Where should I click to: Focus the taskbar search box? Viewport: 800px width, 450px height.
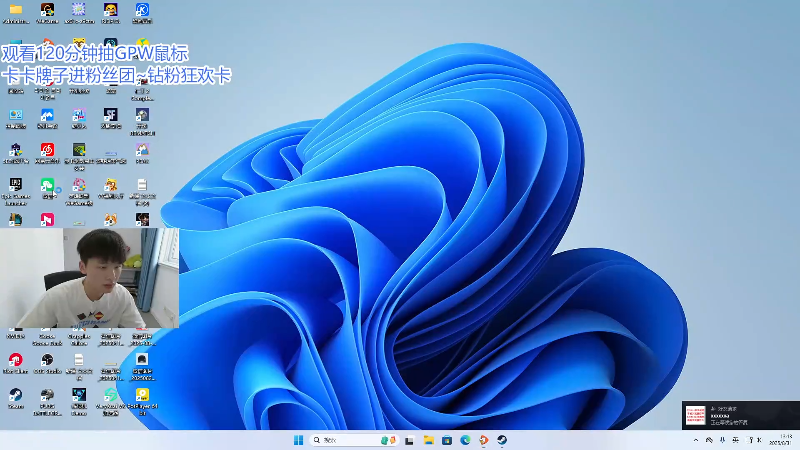click(x=353, y=440)
